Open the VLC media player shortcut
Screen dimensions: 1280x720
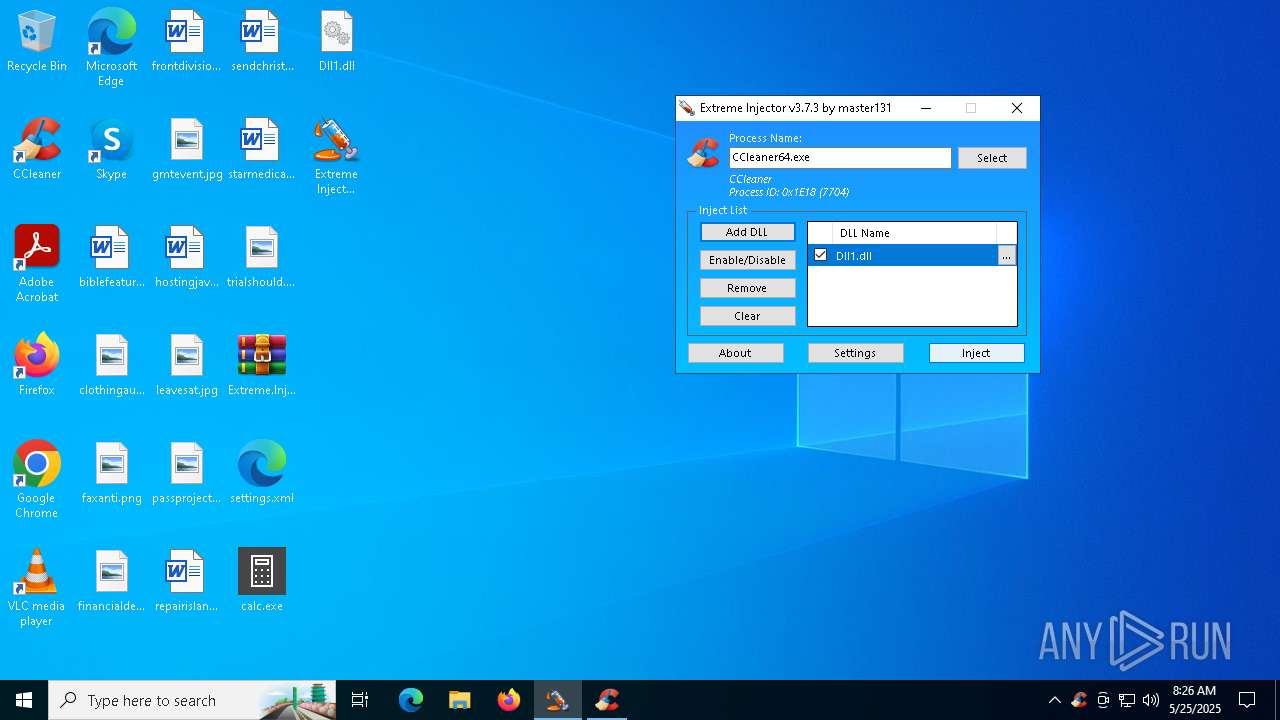pyautogui.click(x=37, y=588)
